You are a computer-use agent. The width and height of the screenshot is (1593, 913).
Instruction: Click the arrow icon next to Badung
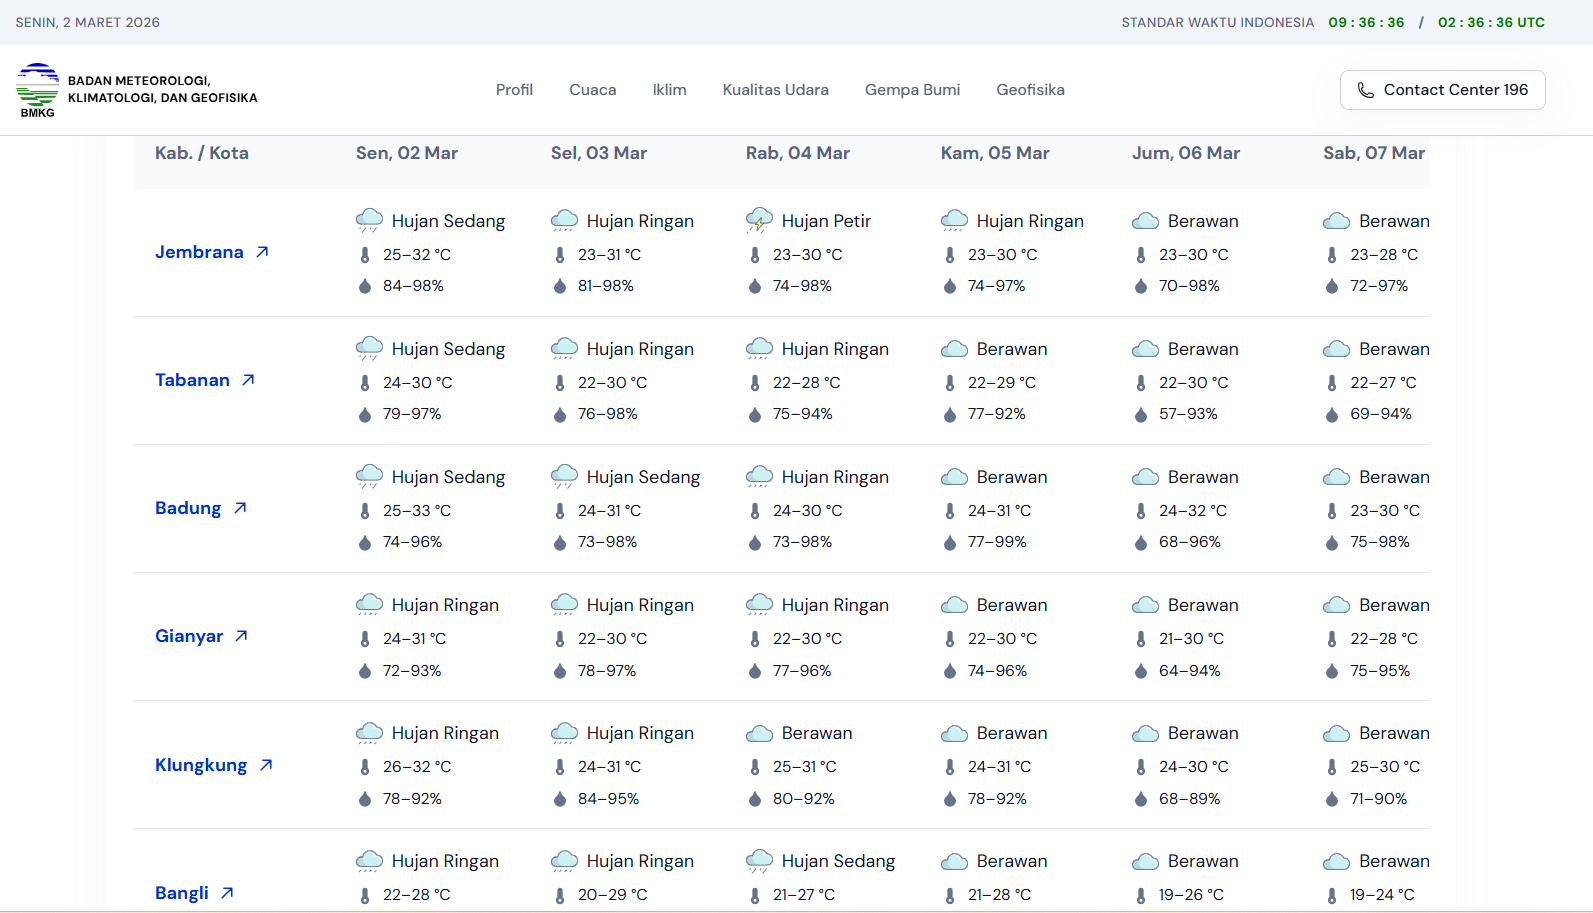pyautogui.click(x=240, y=508)
